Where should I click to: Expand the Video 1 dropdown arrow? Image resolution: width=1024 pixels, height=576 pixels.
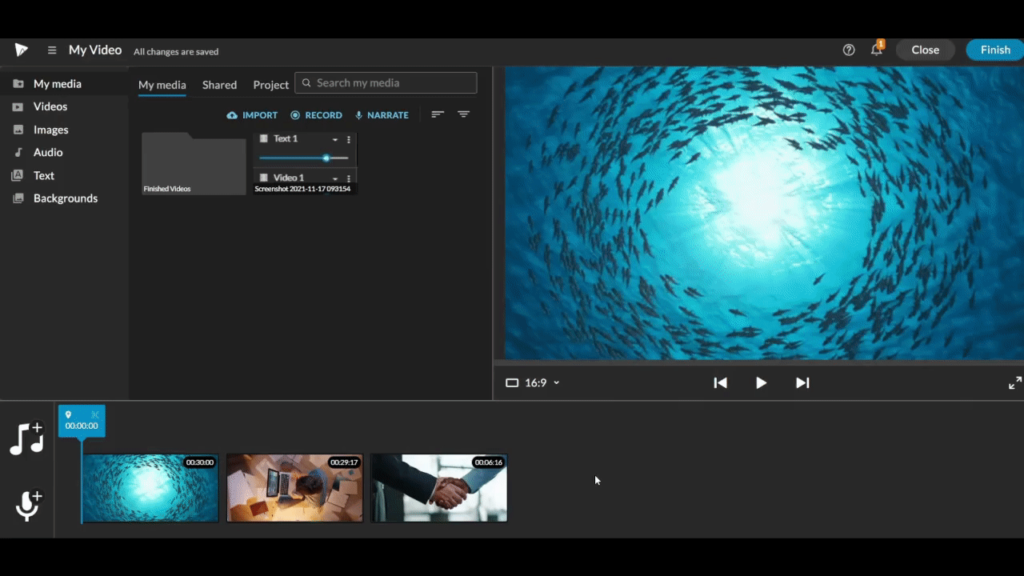(335, 178)
